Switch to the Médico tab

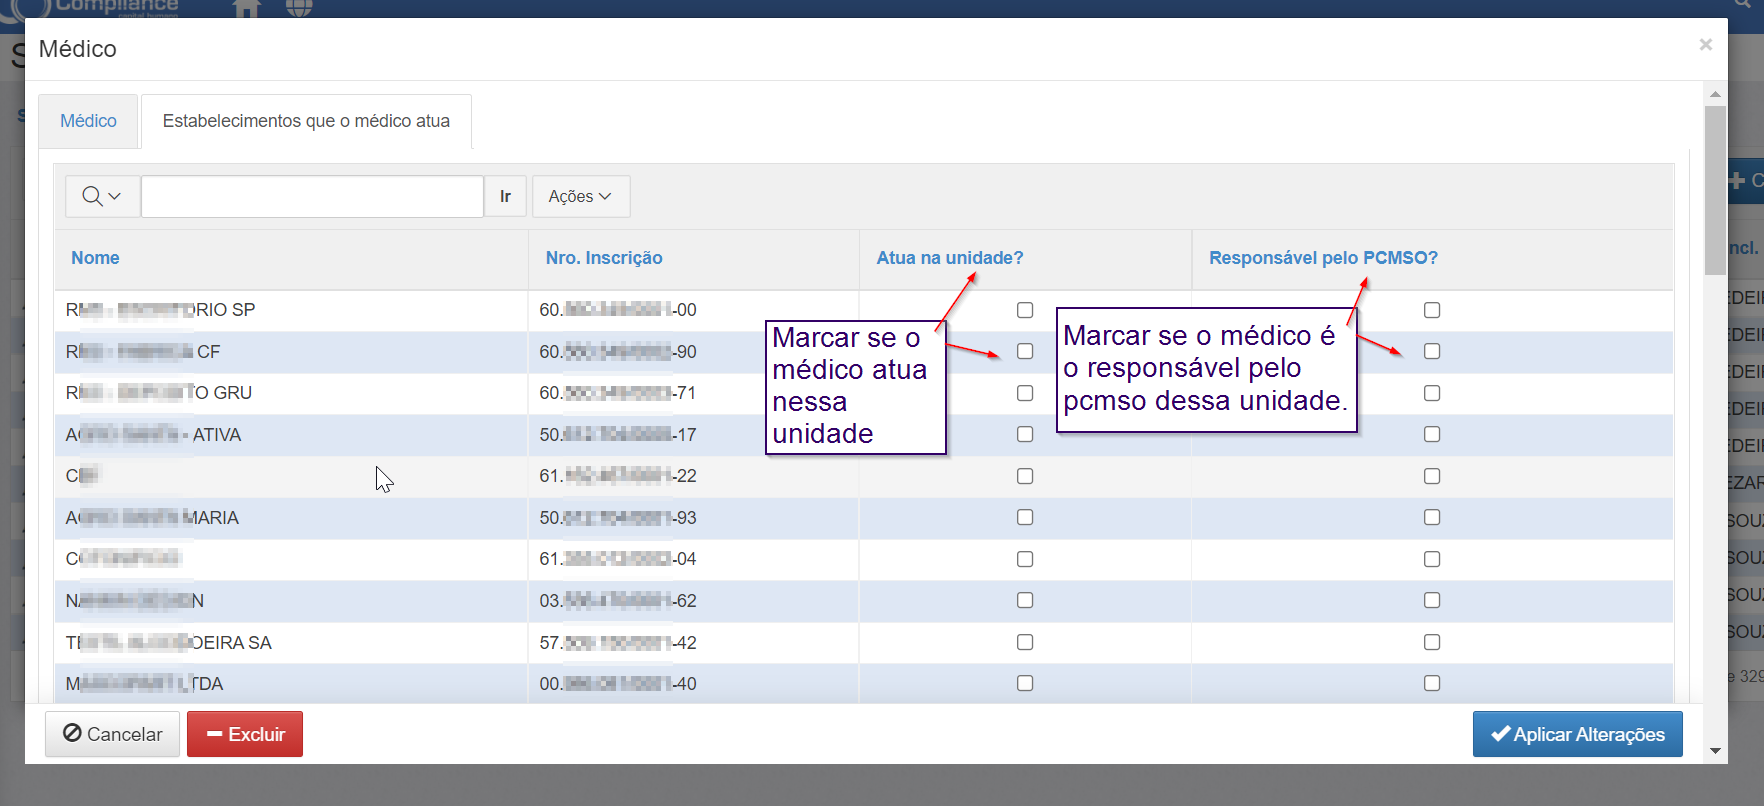pyautogui.click(x=88, y=121)
